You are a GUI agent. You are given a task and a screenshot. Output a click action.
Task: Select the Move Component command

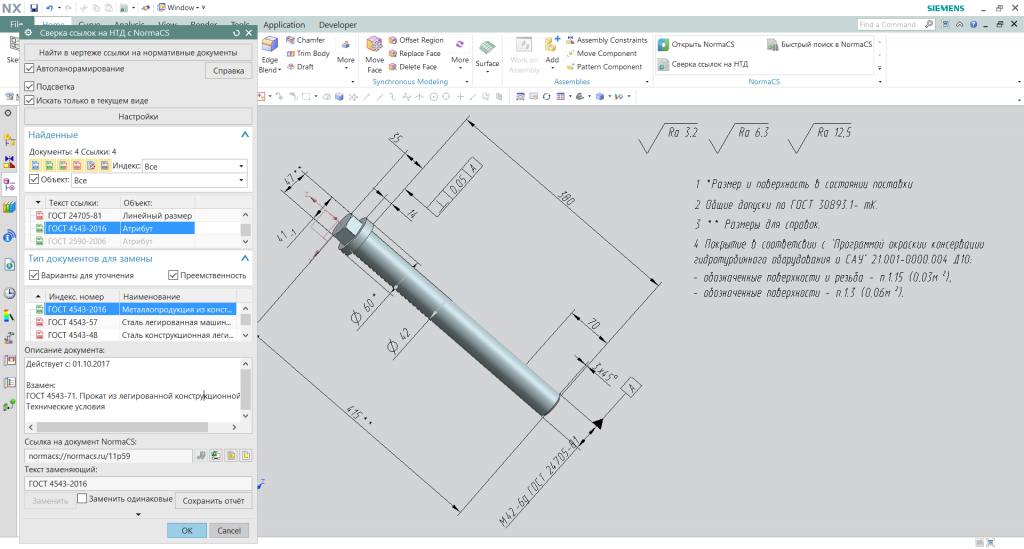(x=601, y=54)
